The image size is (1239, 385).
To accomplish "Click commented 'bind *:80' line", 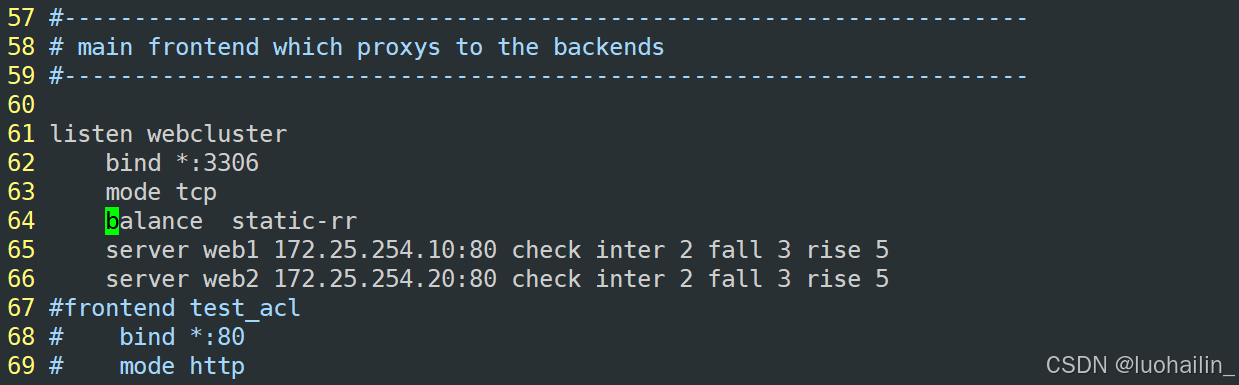I will (x=147, y=336).
